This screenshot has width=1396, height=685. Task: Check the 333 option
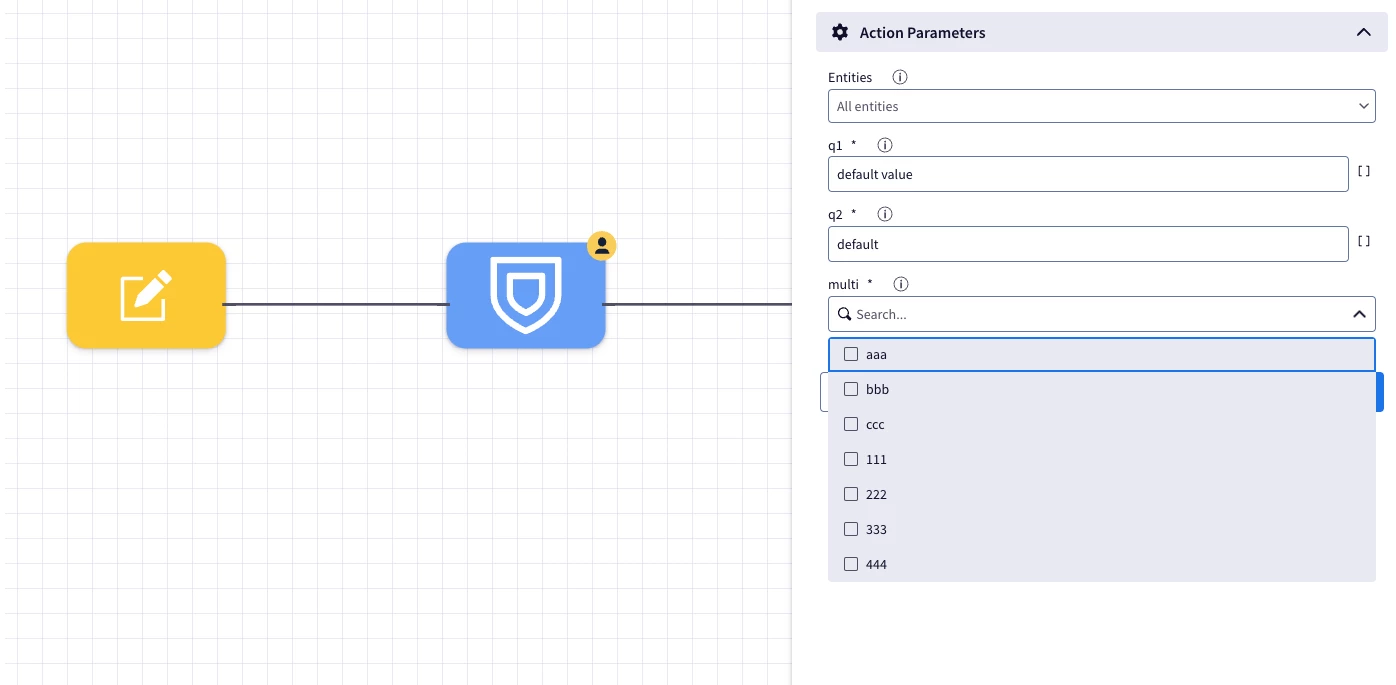click(x=851, y=529)
